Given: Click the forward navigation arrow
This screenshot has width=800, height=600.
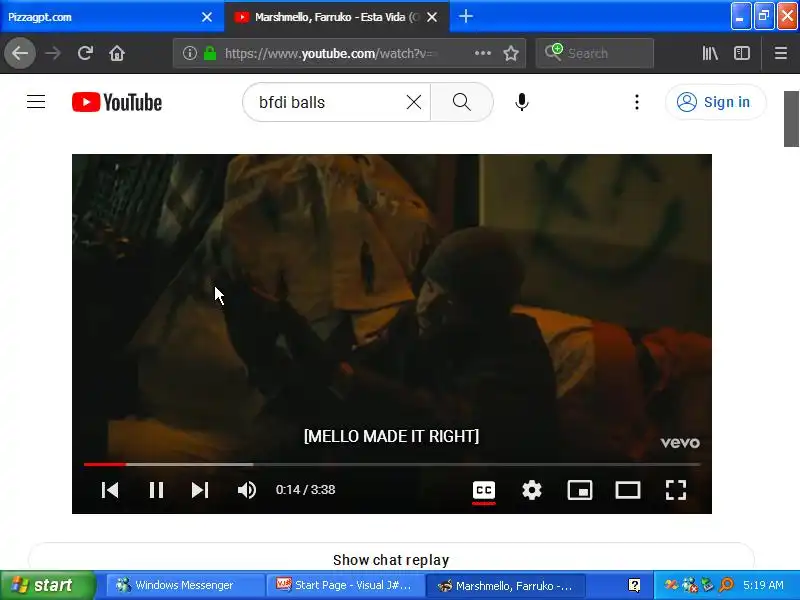Looking at the screenshot, I should pyautogui.click(x=53, y=53).
